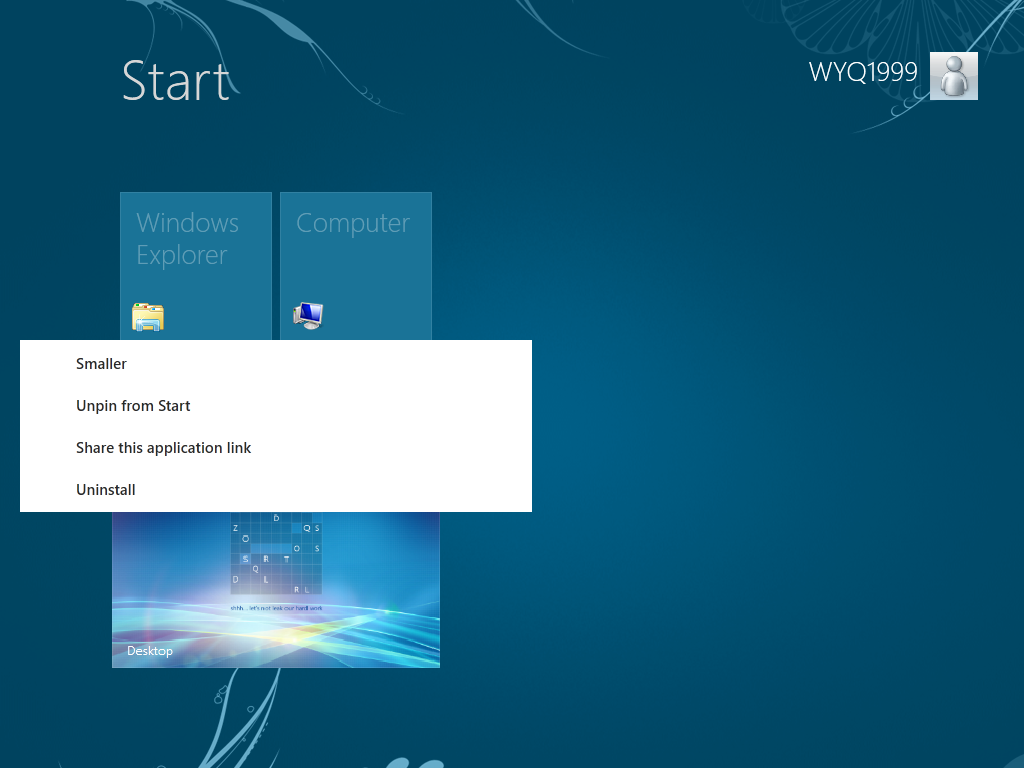Select Share this application link
The width and height of the screenshot is (1024, 768).
click(x=163, y=447)
